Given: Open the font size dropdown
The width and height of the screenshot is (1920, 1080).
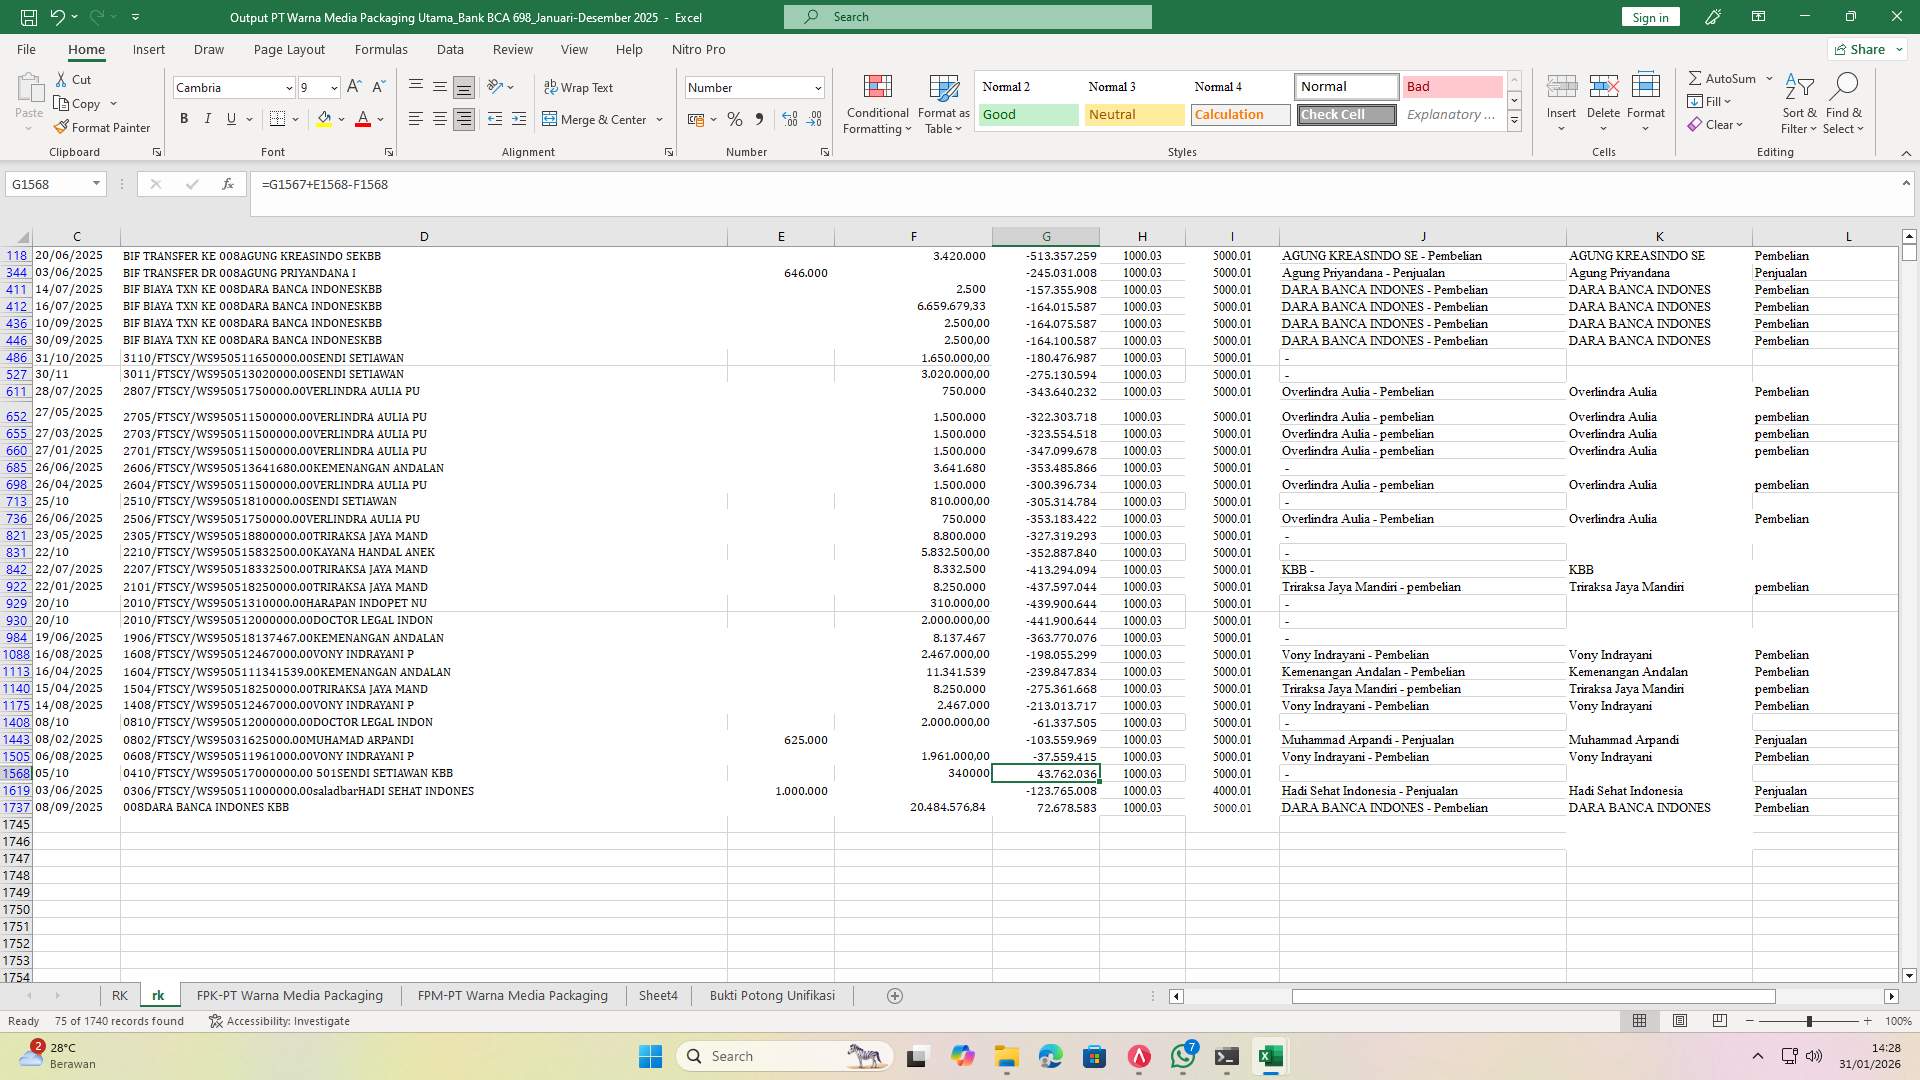Looking at the screenshot, I should [x=333, y=88].
